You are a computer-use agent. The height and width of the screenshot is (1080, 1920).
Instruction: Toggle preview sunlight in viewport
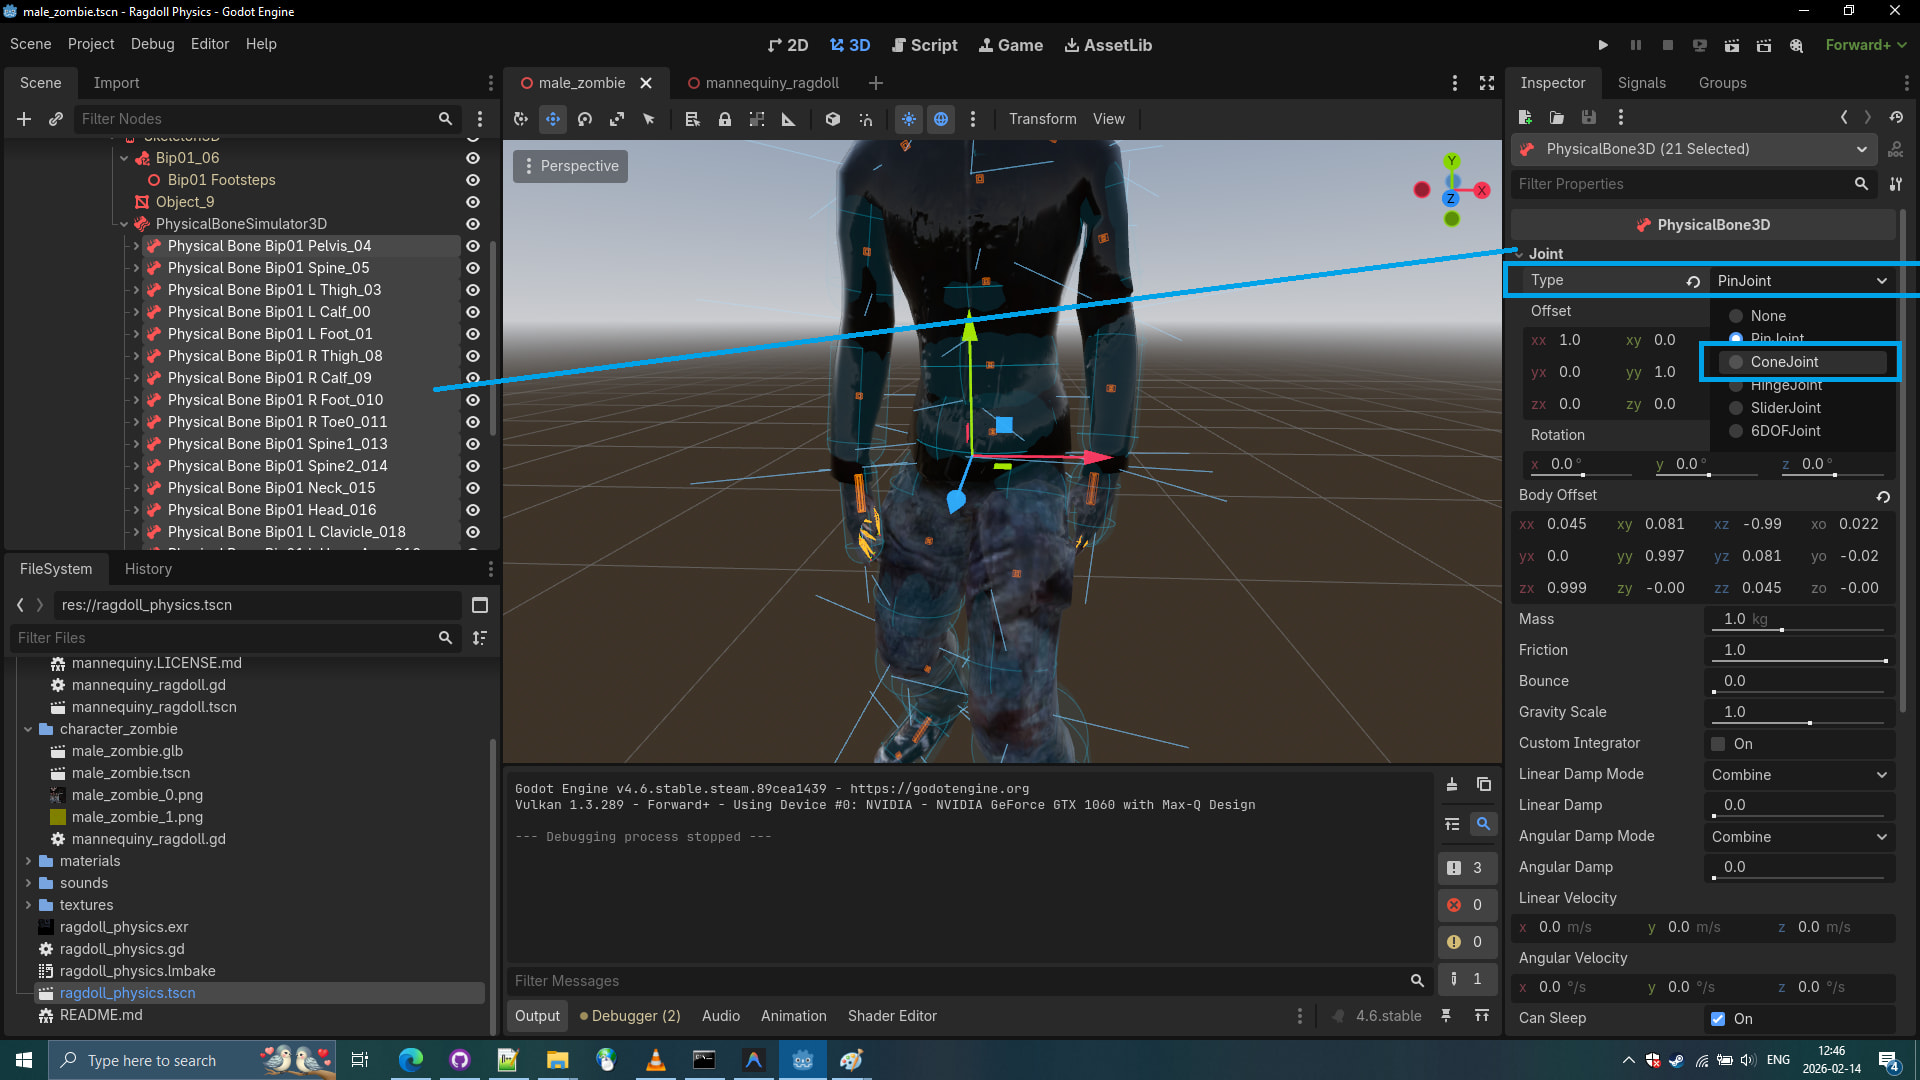pos(908,119)
